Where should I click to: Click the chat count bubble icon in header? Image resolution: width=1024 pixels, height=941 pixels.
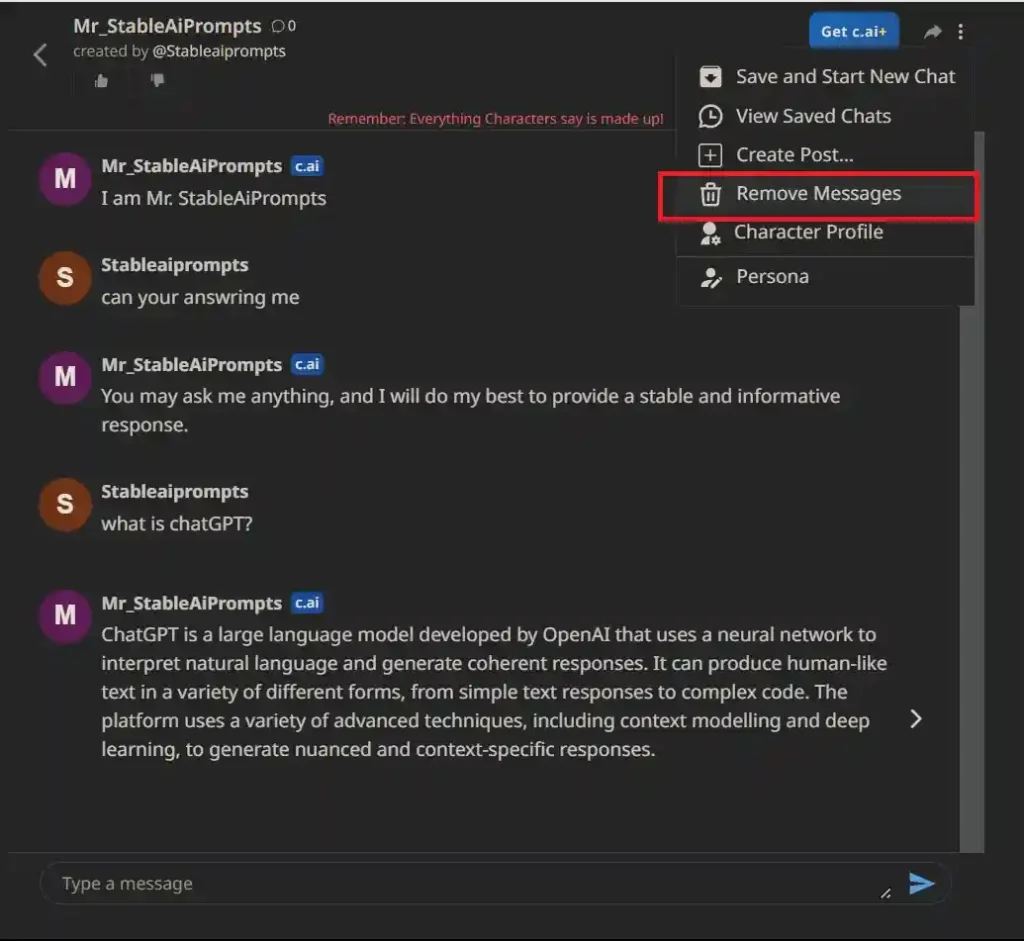coord(278,26)
